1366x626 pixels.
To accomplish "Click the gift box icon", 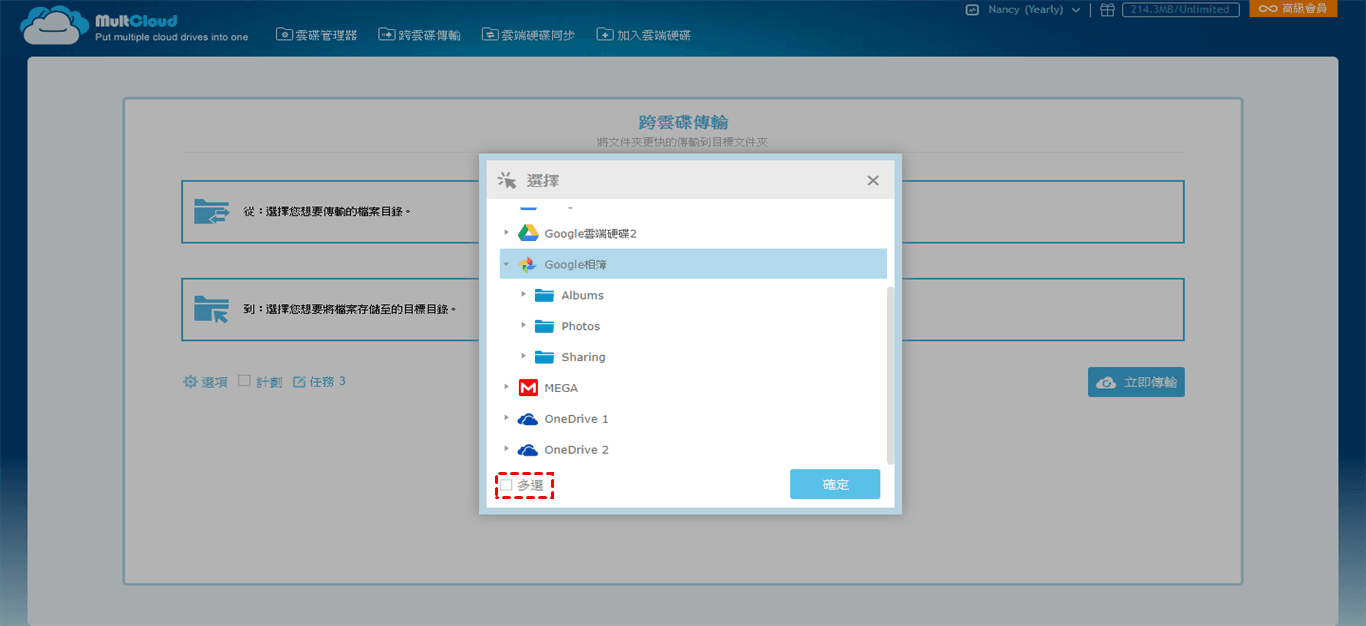I will tap(1106, 10).
